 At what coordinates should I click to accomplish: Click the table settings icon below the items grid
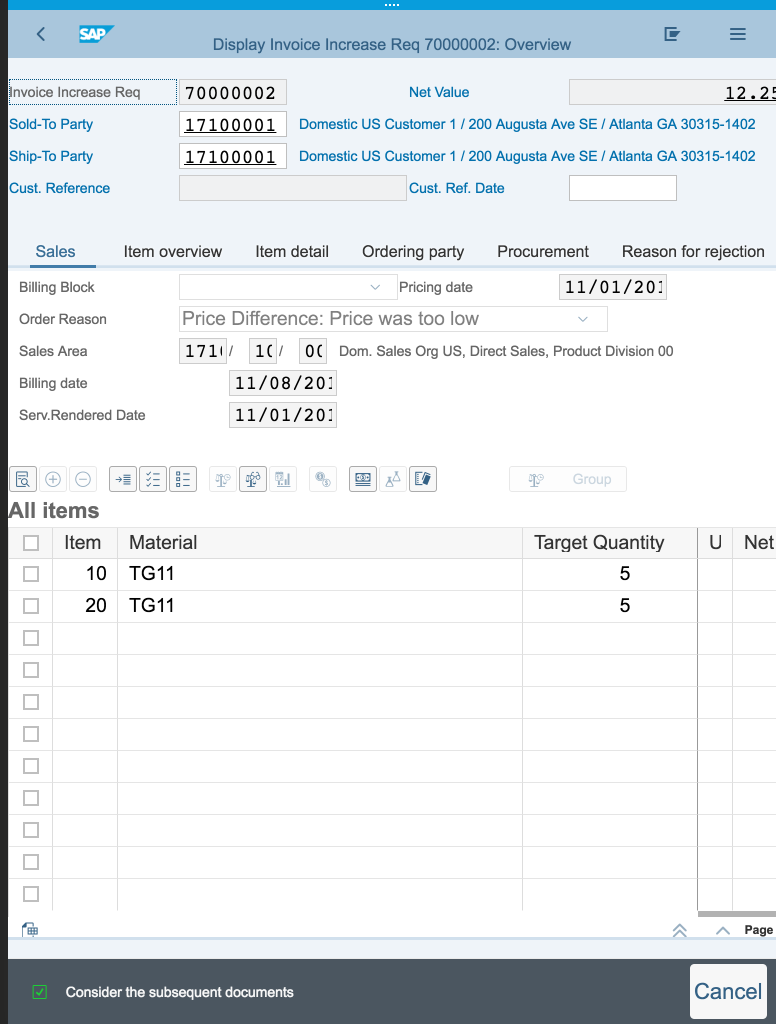[x=30, y=930]
